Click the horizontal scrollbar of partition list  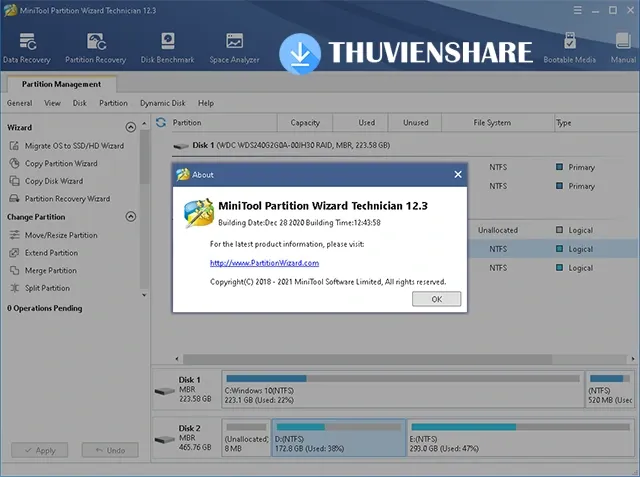[x=367, y=359]
